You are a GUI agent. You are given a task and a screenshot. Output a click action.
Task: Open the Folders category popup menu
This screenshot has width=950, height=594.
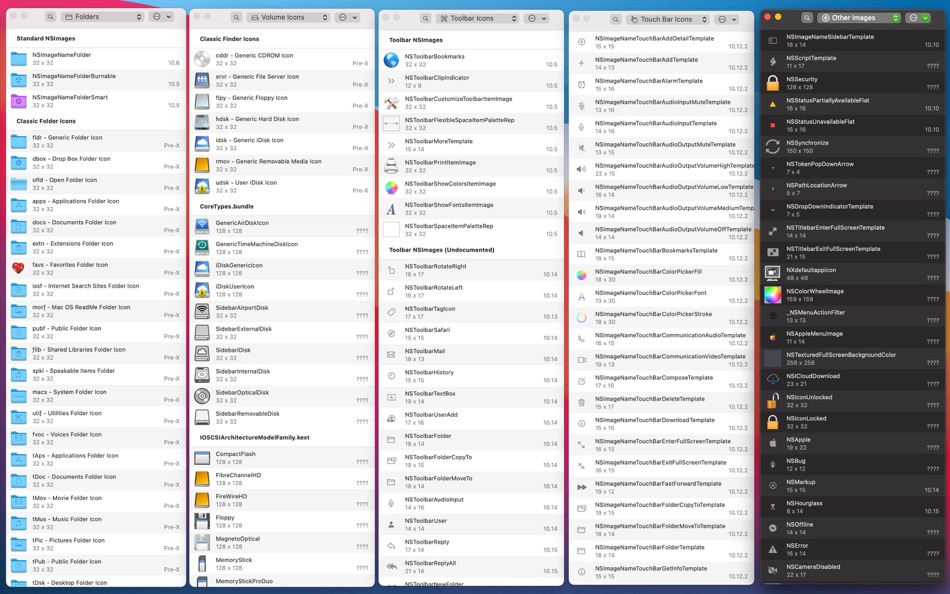coord(102,17)
